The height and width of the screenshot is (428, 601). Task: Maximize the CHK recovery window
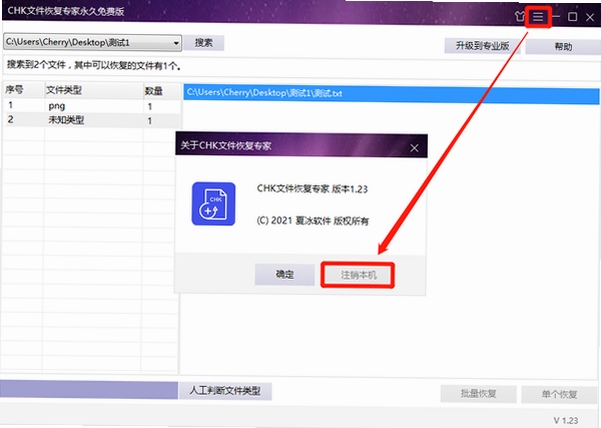pos(572,17)
